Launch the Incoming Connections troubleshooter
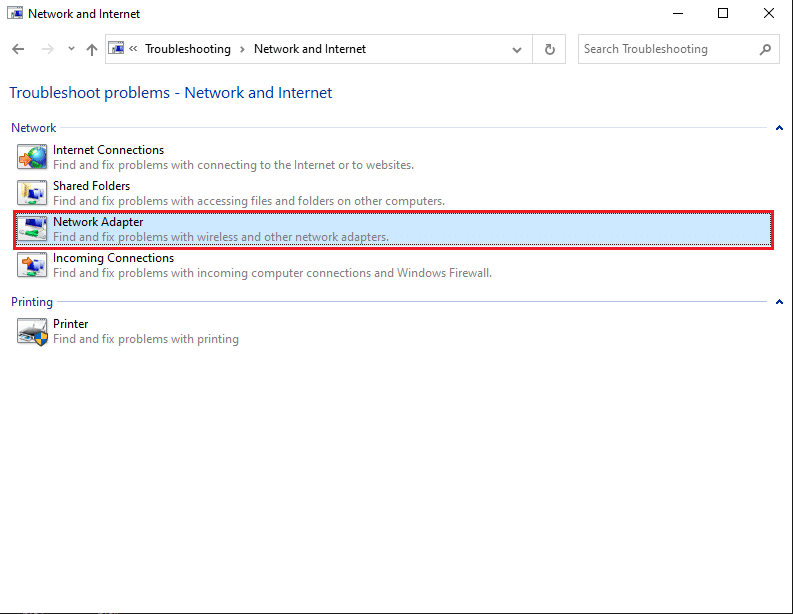 [113, 258]
